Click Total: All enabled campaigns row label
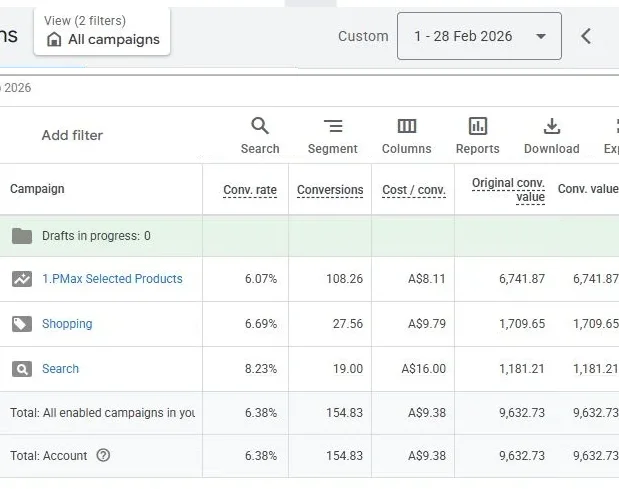The image size is (619, 489). 102,413
